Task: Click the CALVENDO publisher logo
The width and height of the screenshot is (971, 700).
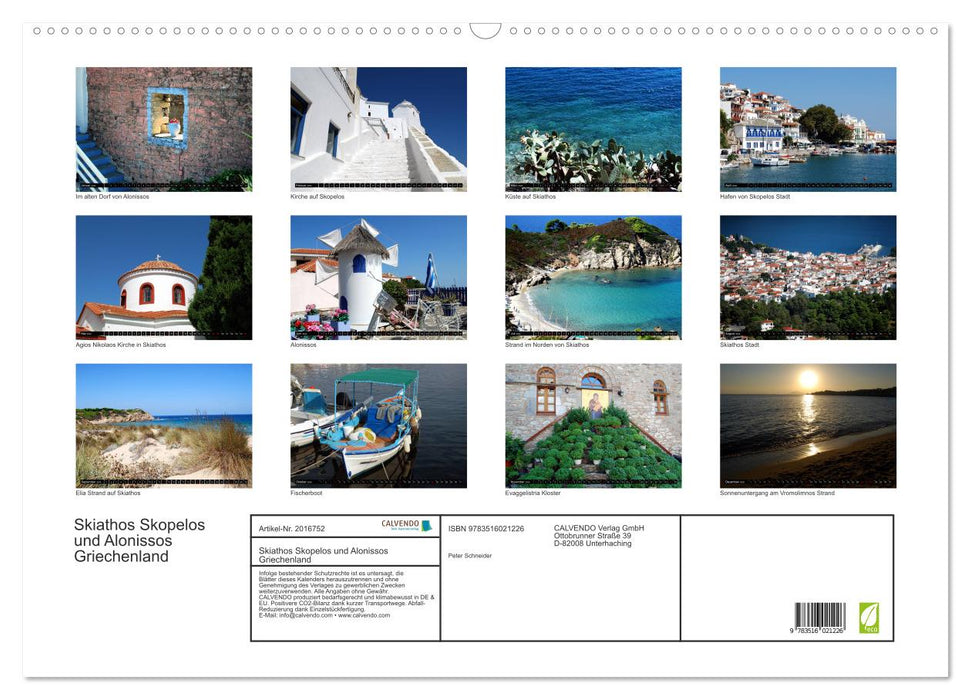Action: click(402, 526)
